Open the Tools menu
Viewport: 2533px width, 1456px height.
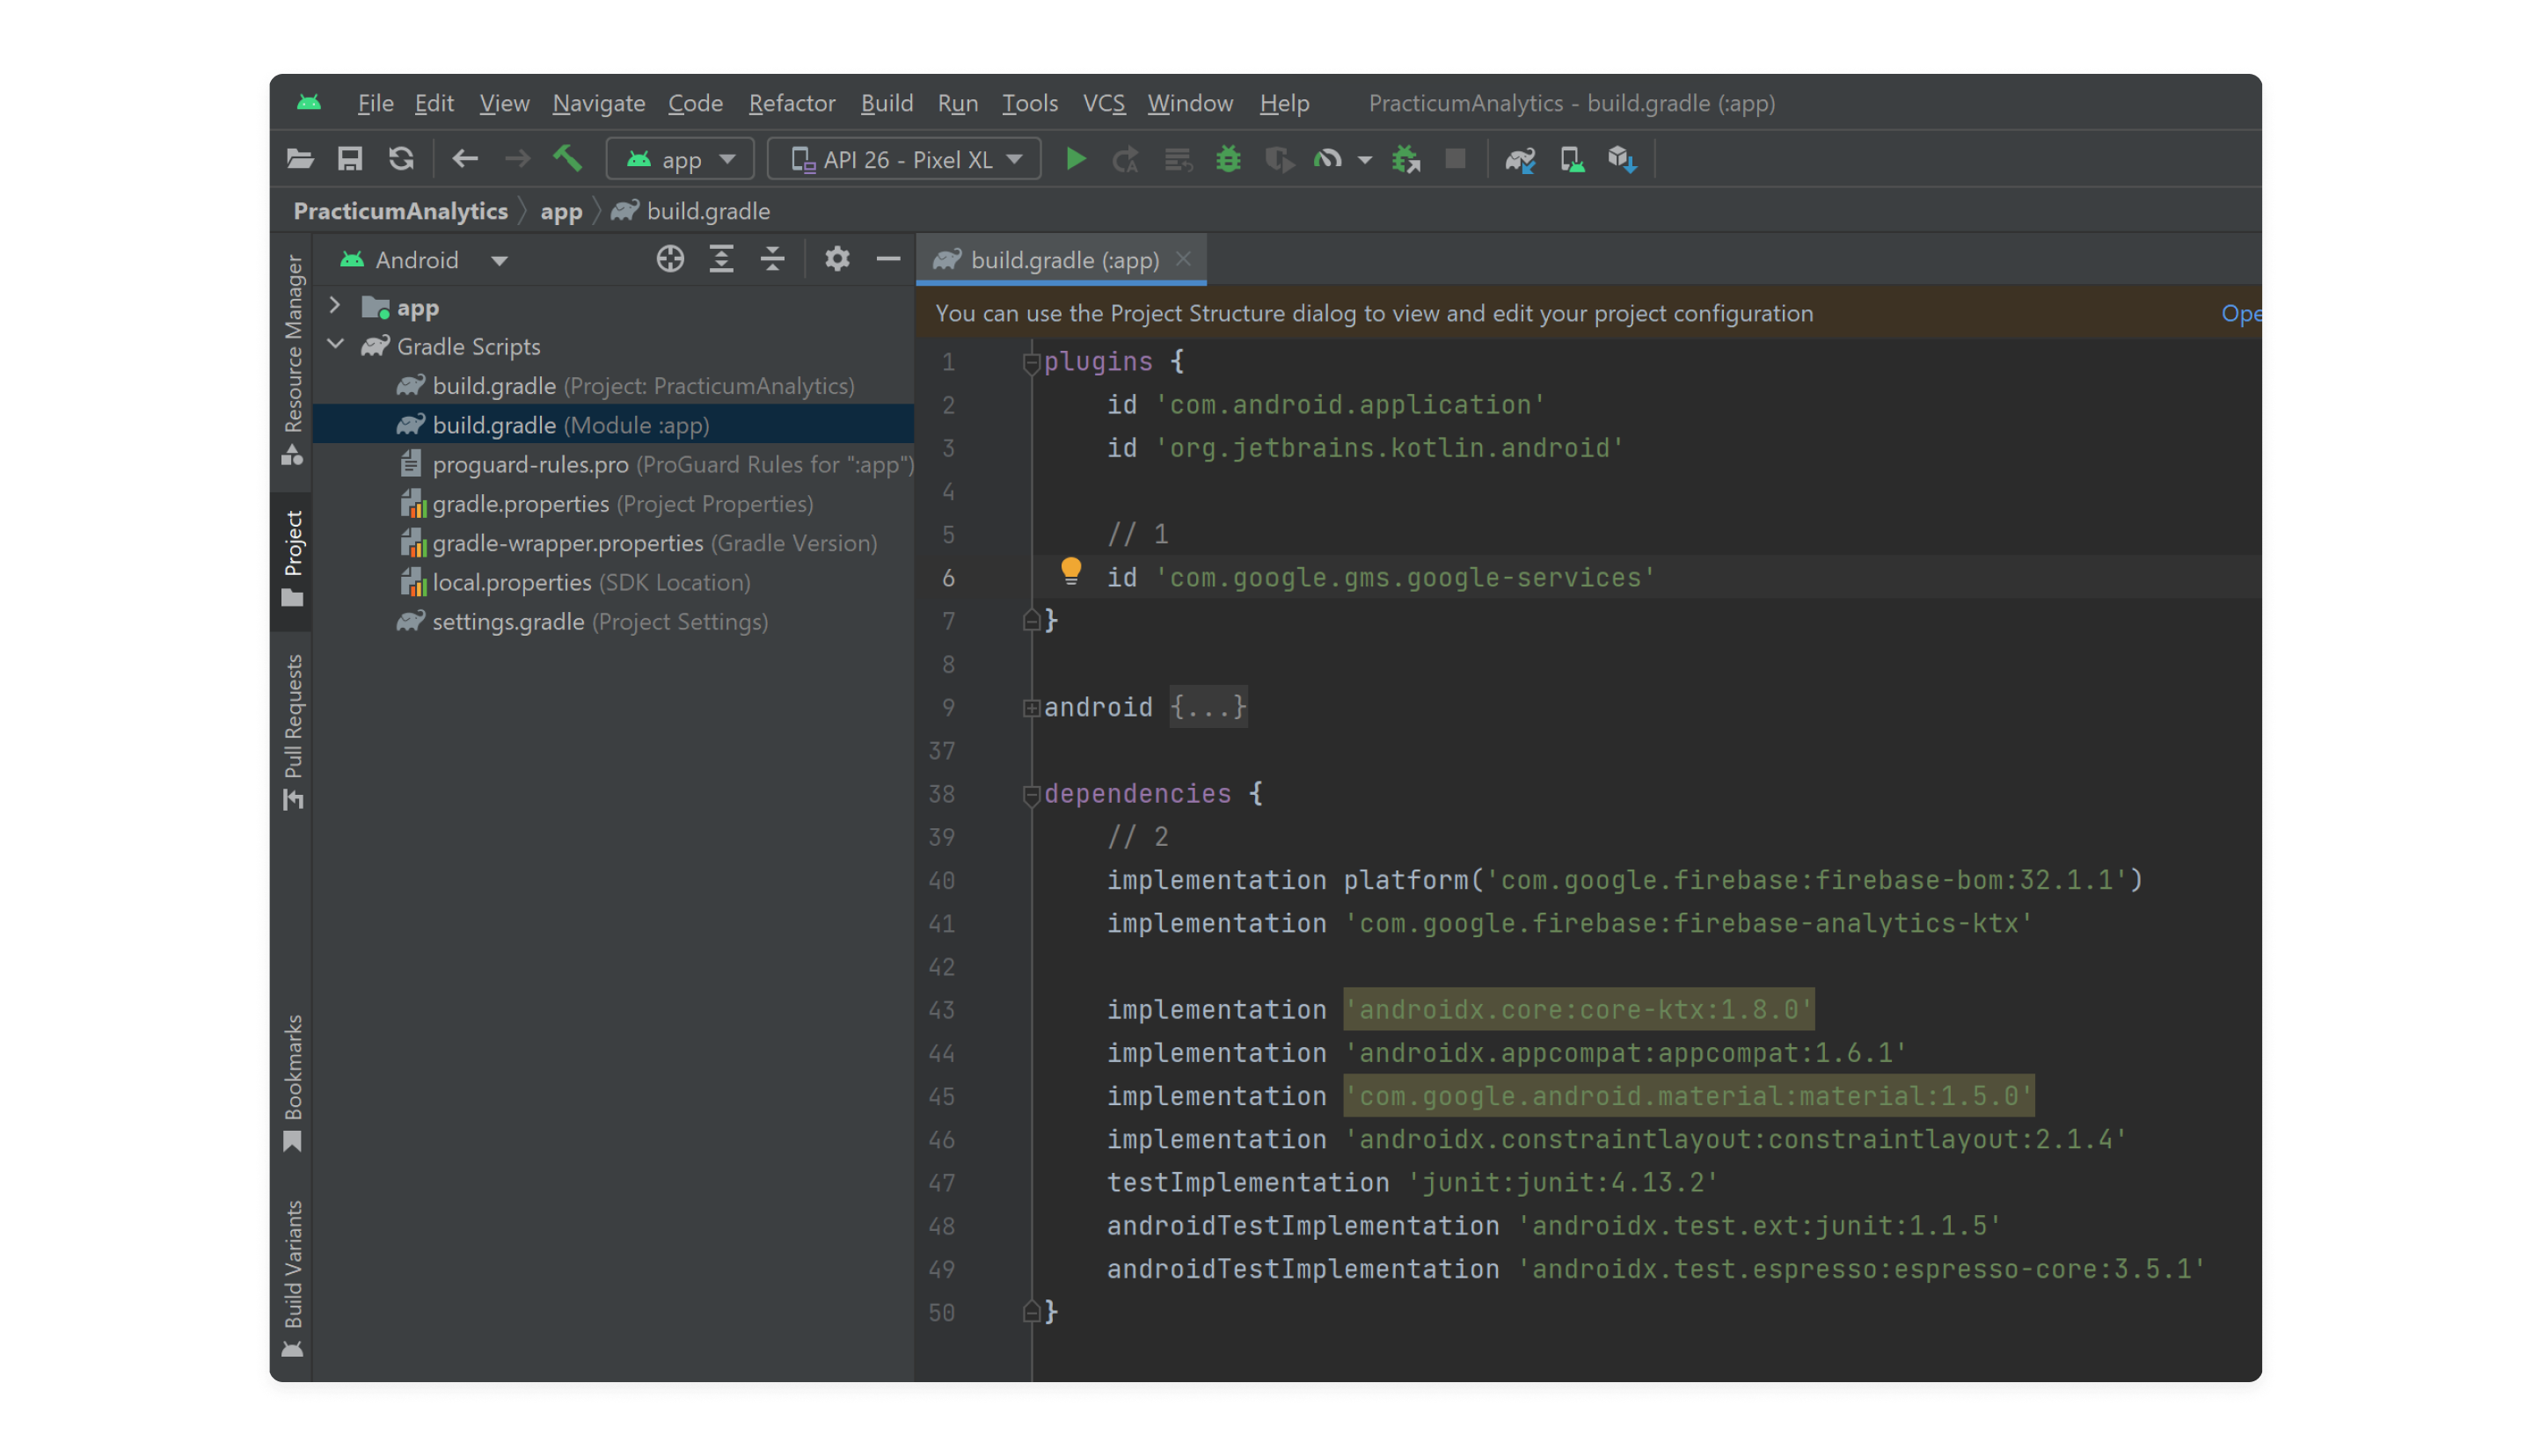pyautogui.click(x=1030, y=103)
